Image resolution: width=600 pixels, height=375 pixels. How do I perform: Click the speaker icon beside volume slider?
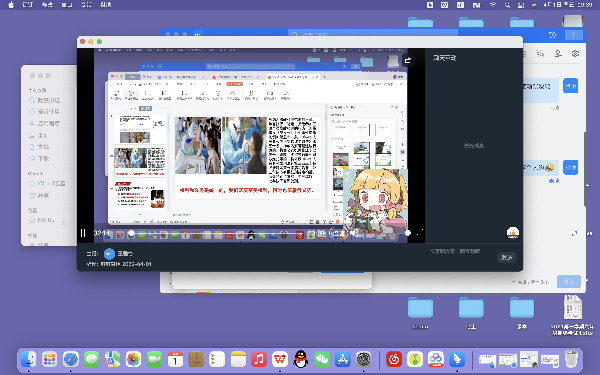tap(354, 233)
